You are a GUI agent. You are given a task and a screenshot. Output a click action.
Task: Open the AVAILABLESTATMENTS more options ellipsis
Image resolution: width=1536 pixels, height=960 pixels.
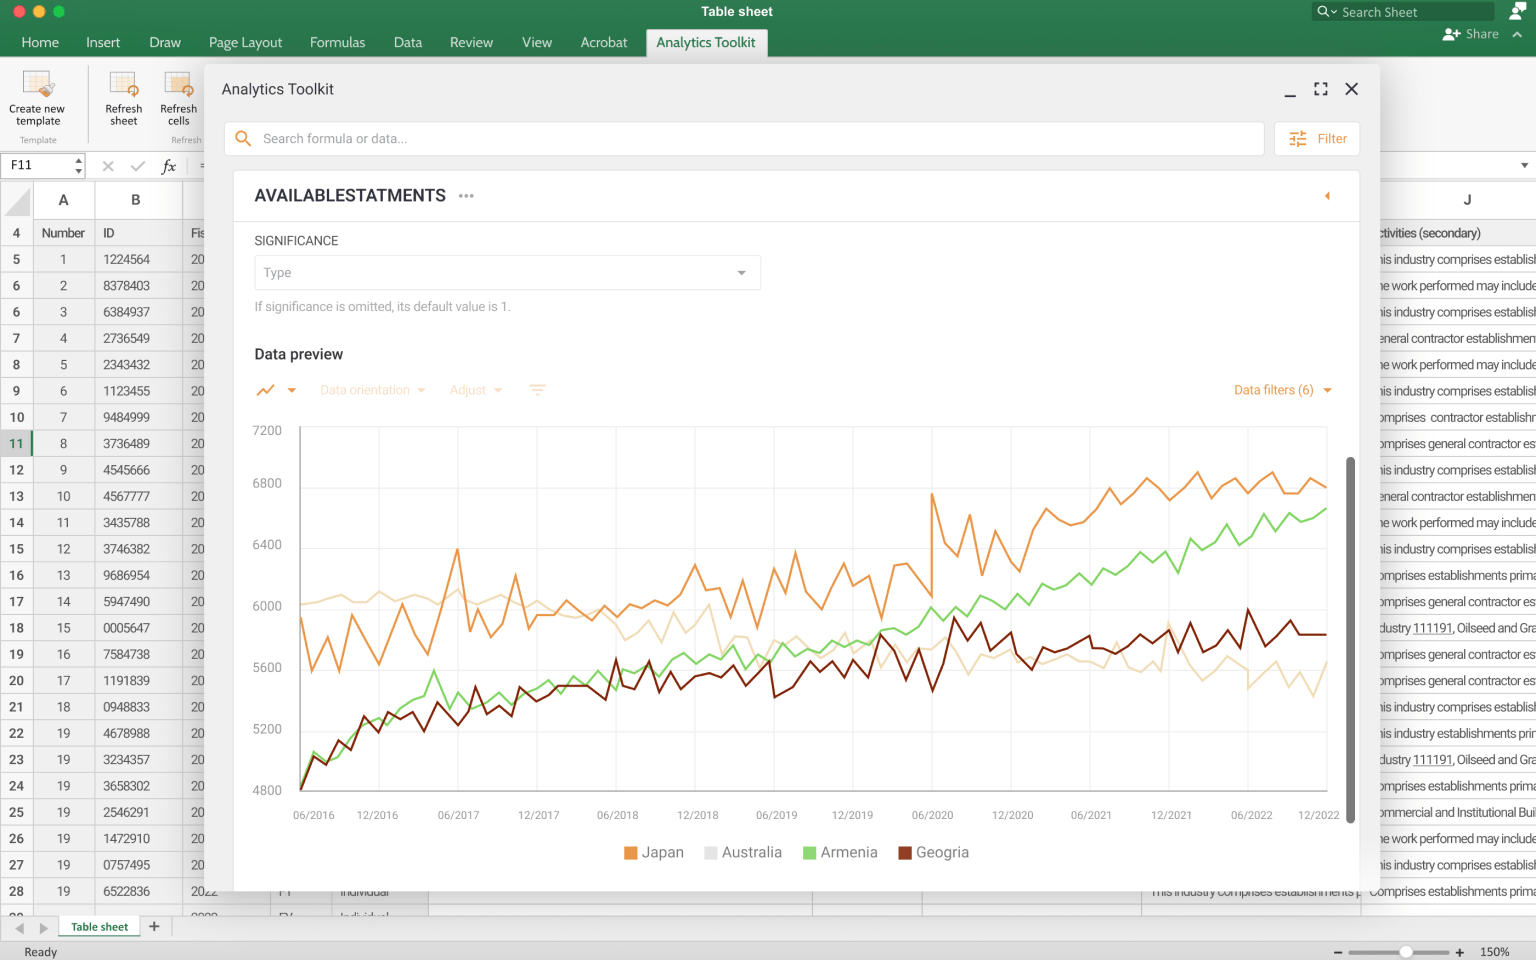pyautogui.click(x=466, y=196)
